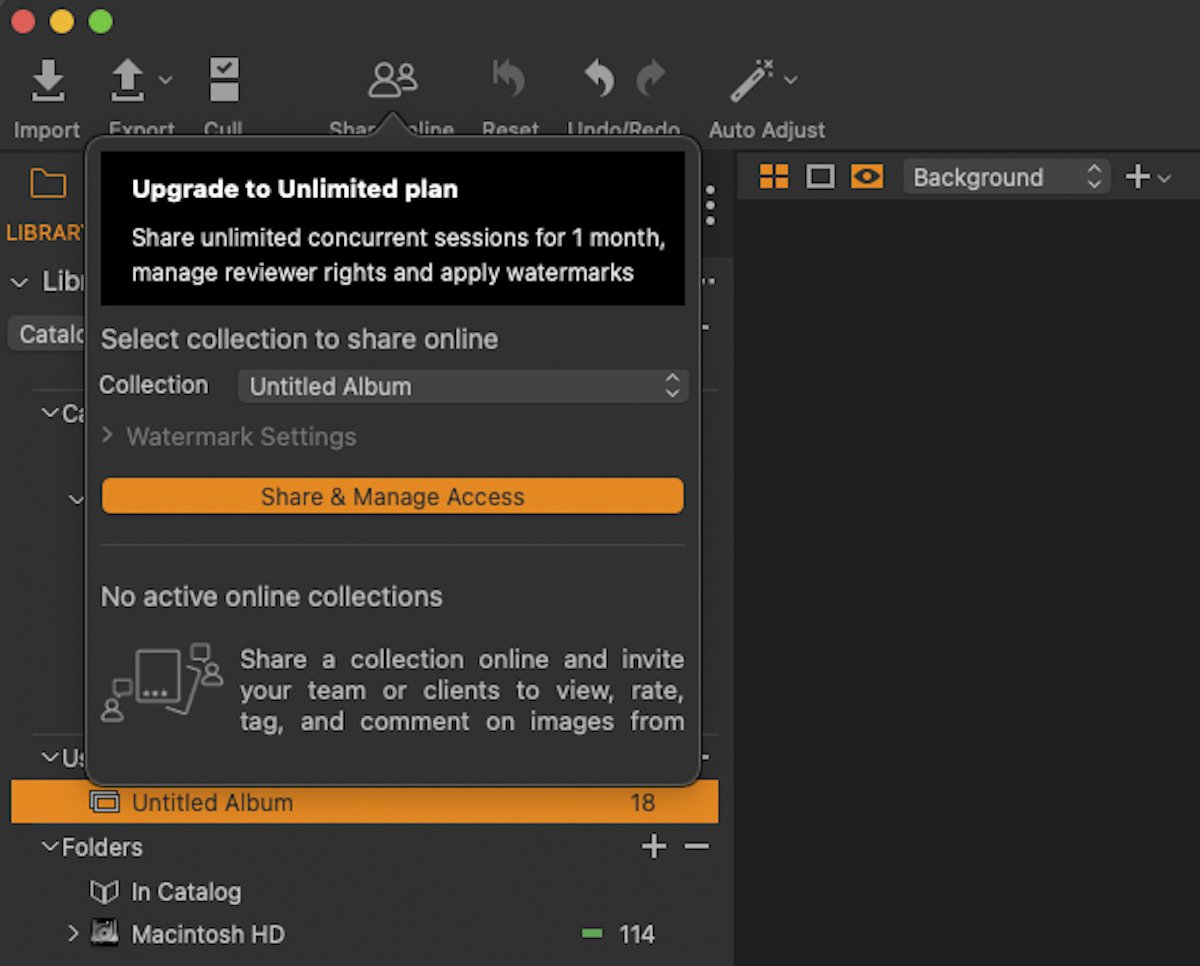
Task: Expand the Macintosh HD folder tree
Action: pos(71,934)
